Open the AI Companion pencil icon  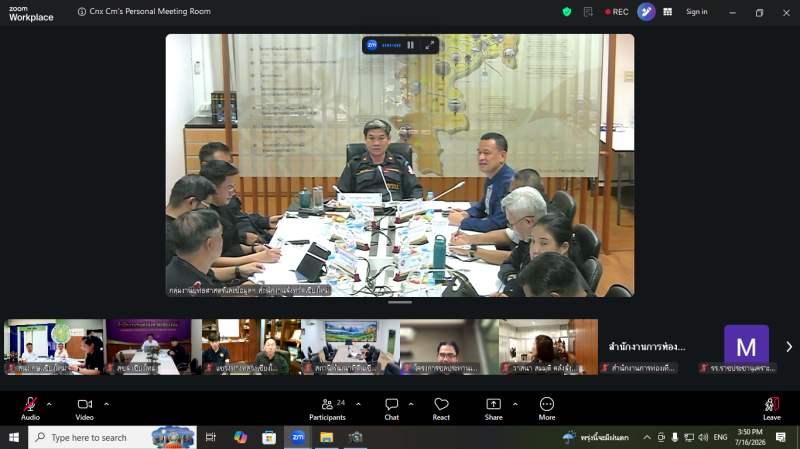[x=646, y=12]
